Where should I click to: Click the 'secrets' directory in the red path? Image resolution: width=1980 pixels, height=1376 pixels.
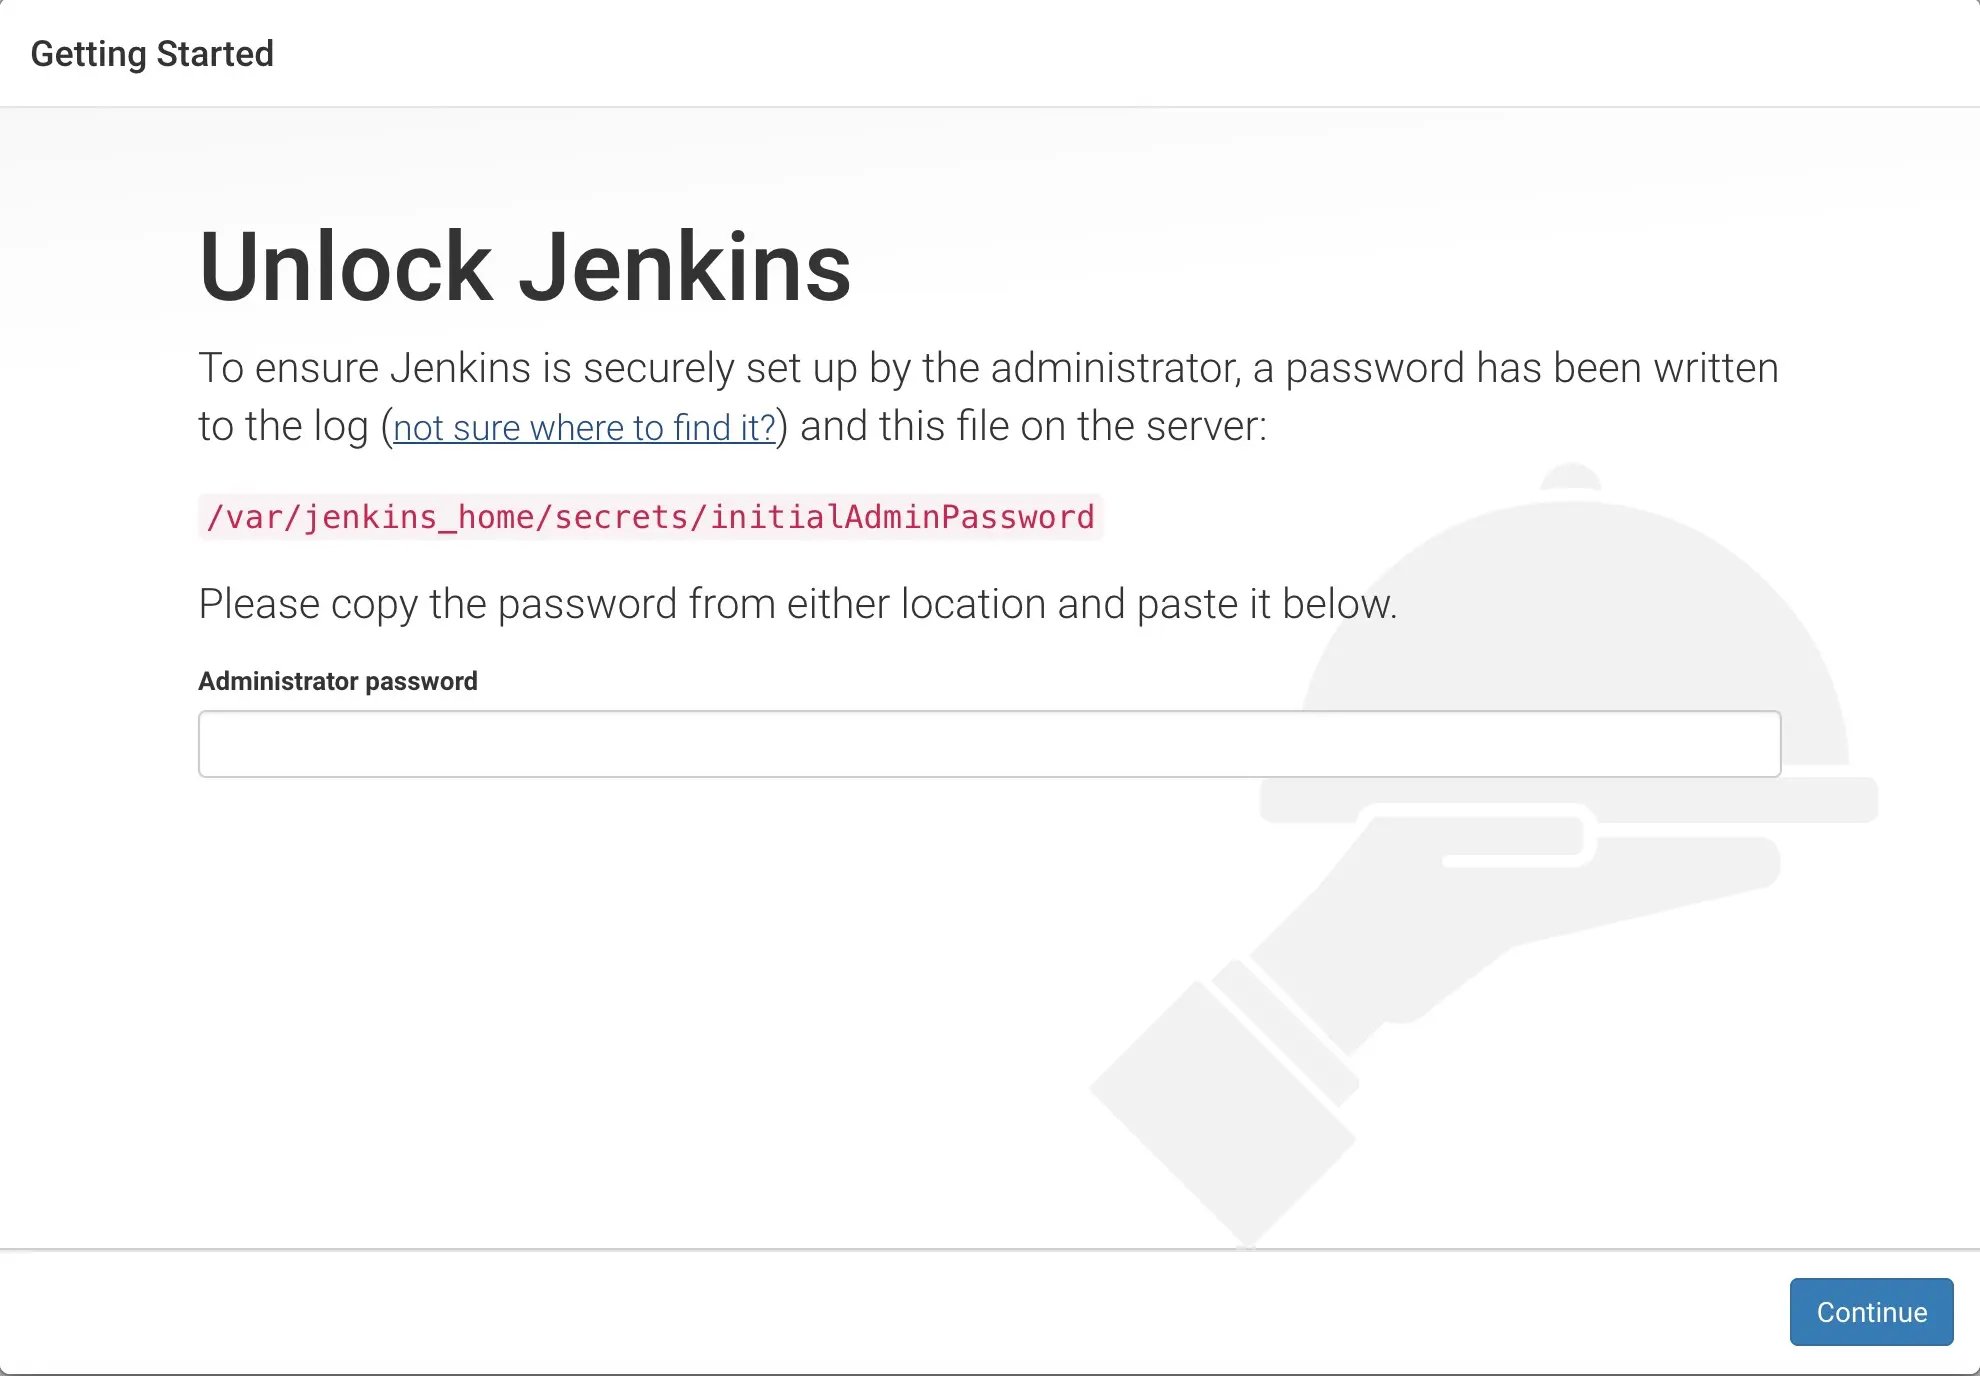click(x=622, y=517)
